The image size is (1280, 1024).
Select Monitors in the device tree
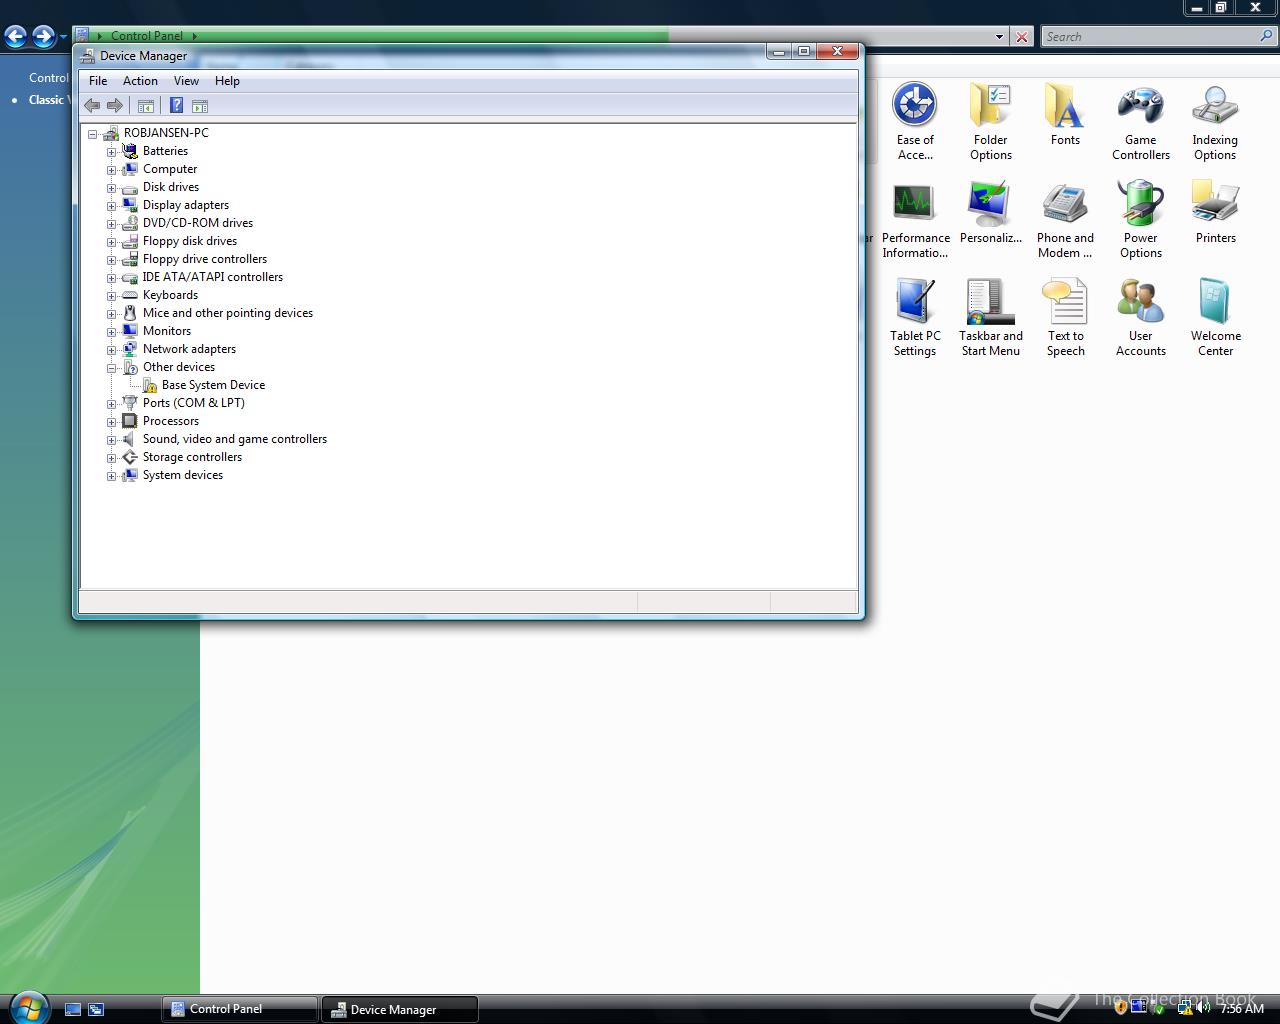coord(167,331)
